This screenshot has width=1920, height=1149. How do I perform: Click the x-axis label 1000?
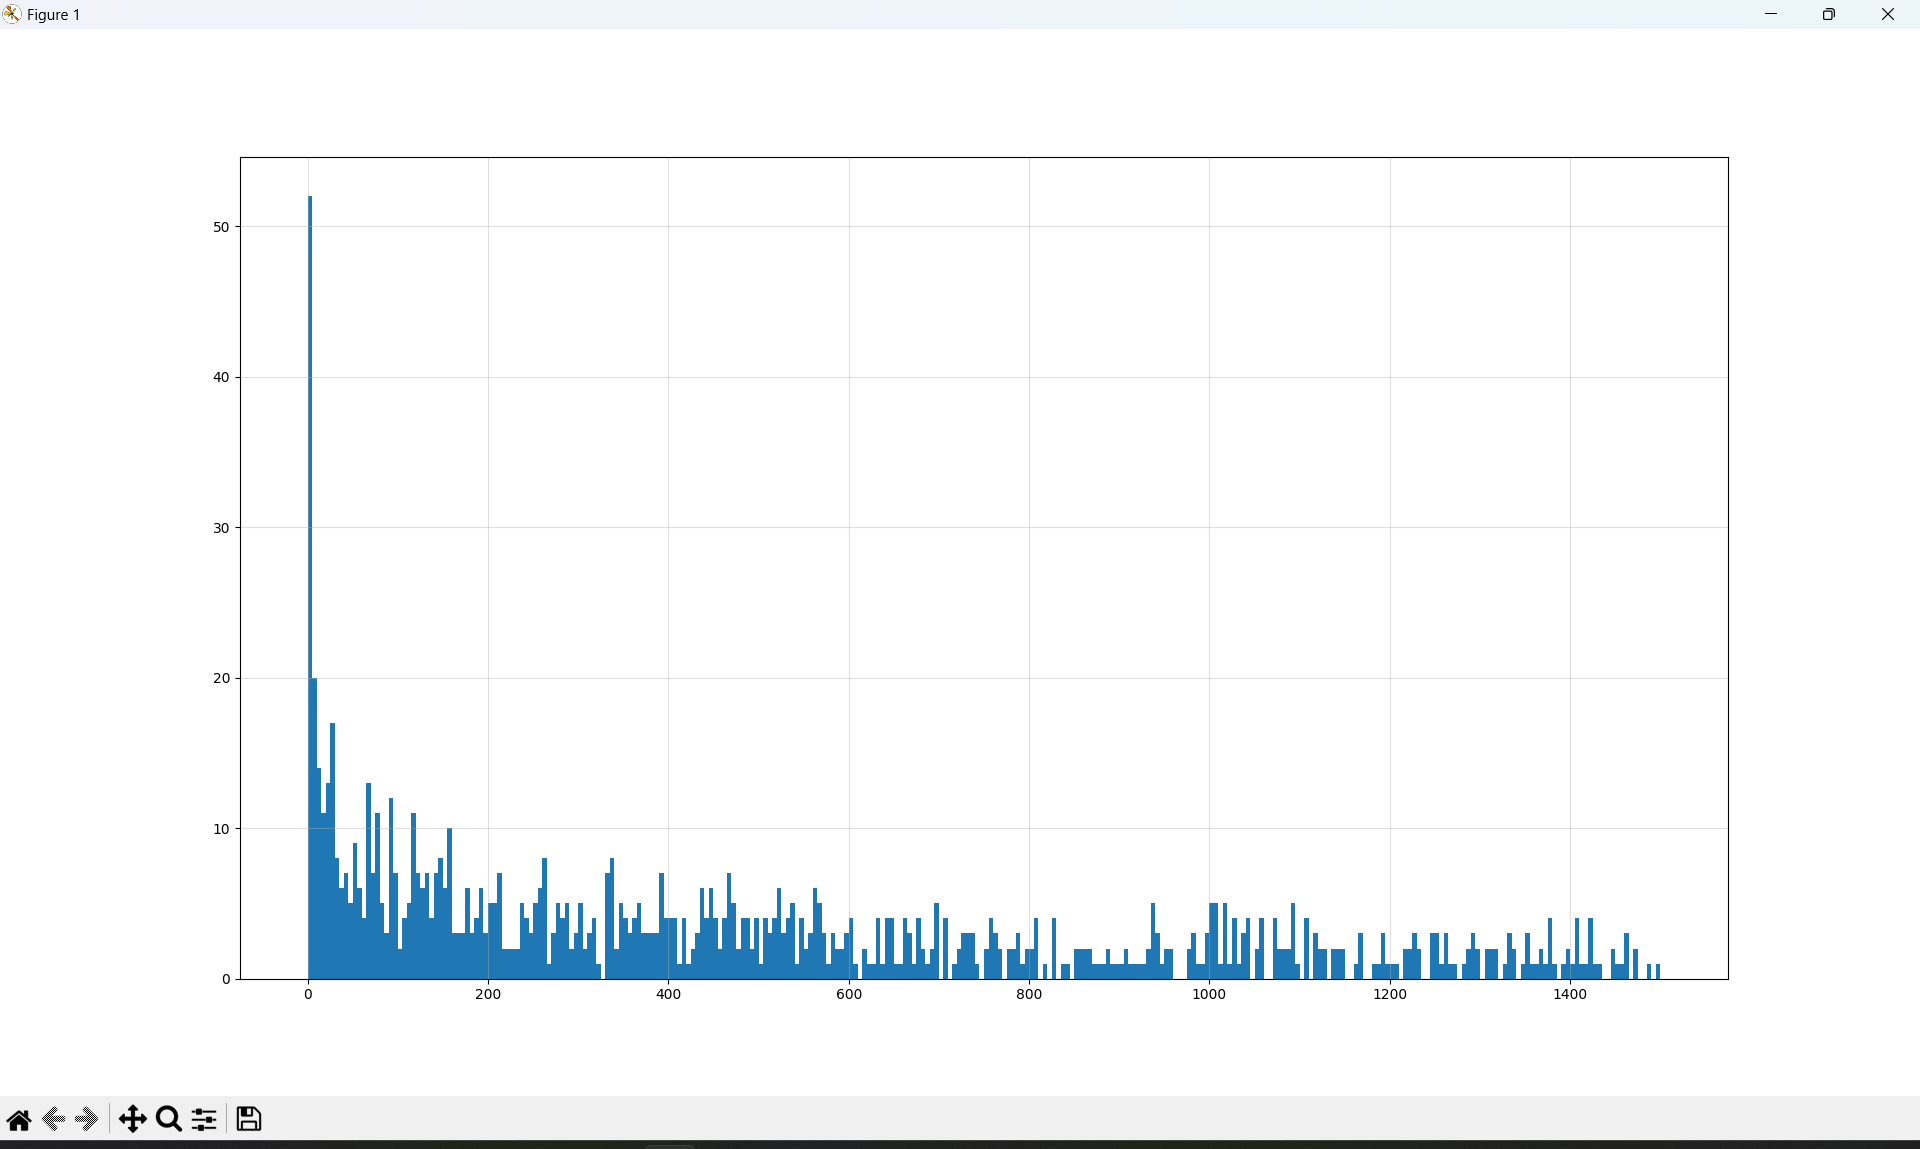(x=1209, y=994)
